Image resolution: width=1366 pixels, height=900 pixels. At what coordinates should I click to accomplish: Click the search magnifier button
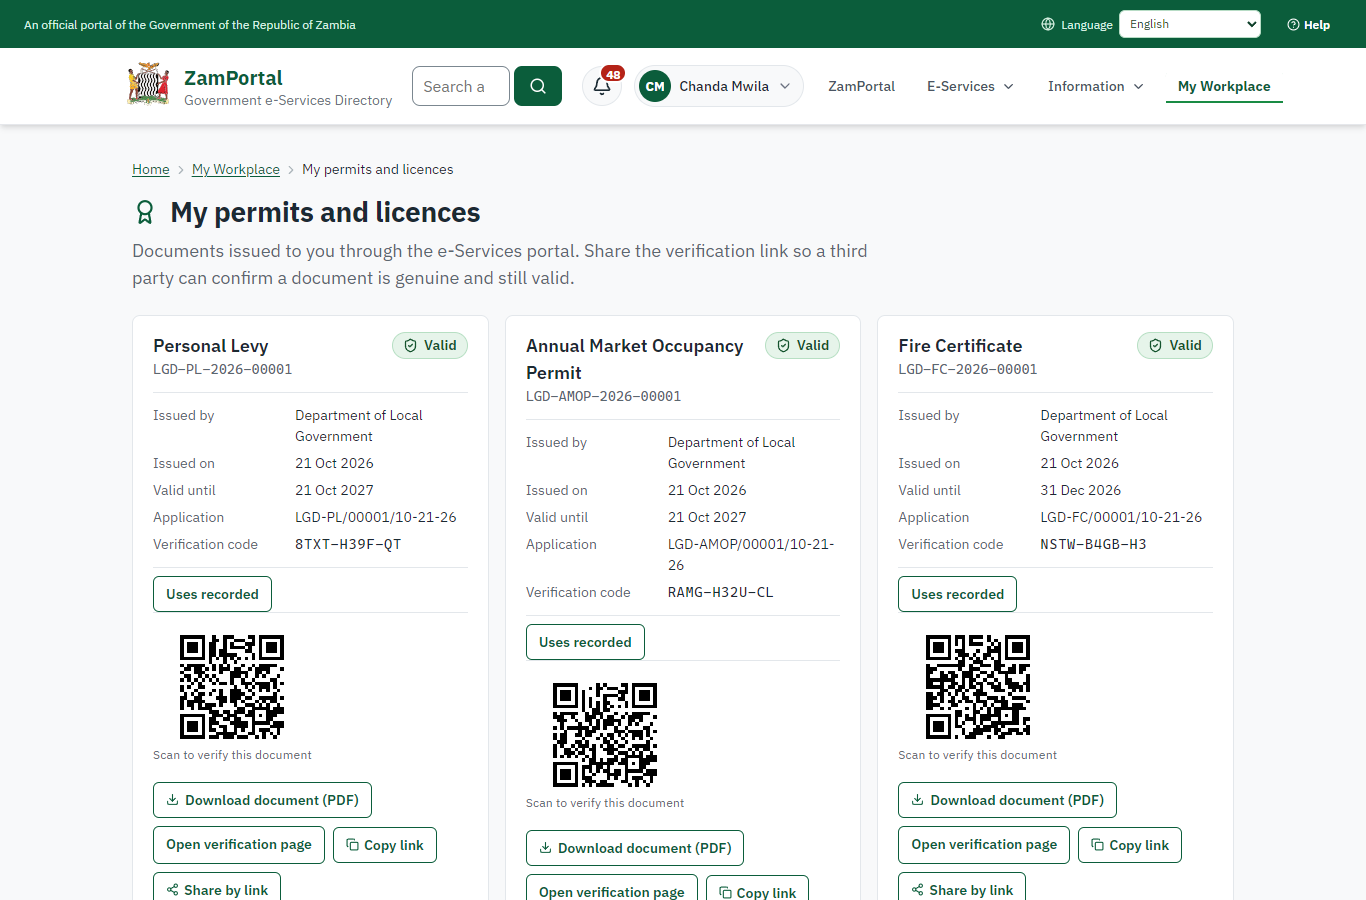[538, 86]
